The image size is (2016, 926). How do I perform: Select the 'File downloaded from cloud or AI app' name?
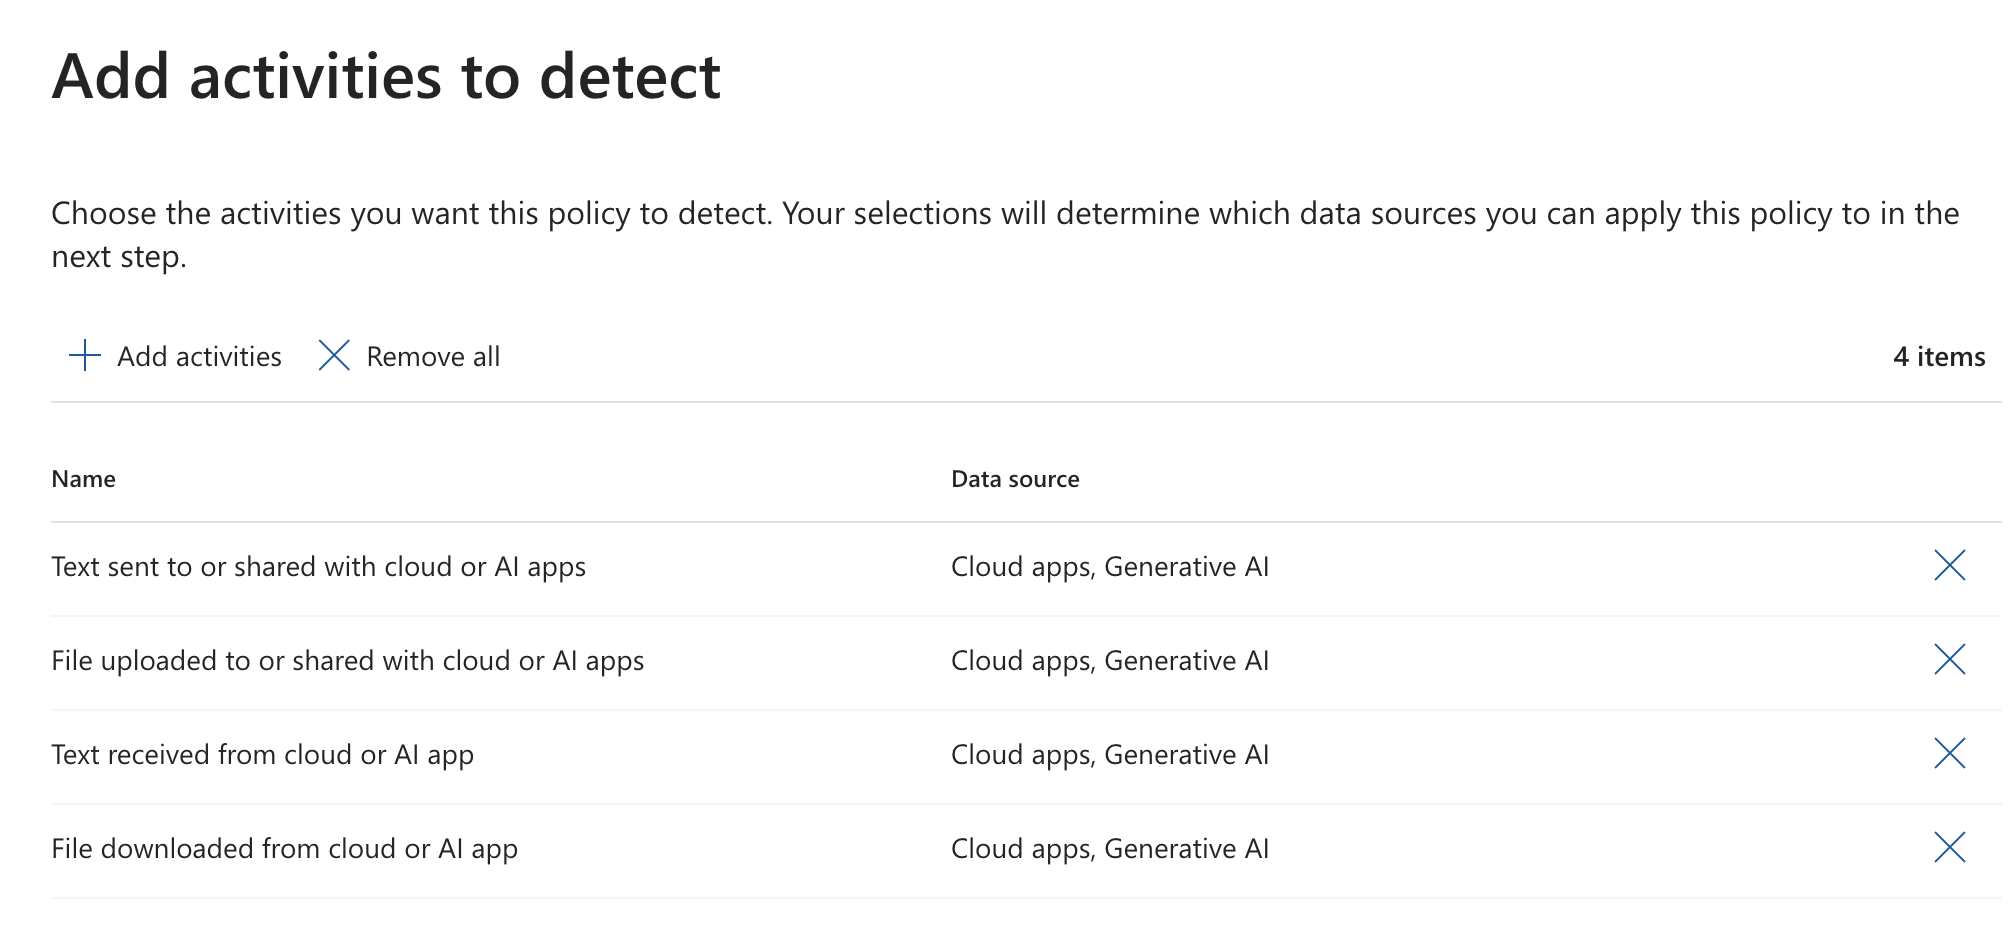(284, 849)
